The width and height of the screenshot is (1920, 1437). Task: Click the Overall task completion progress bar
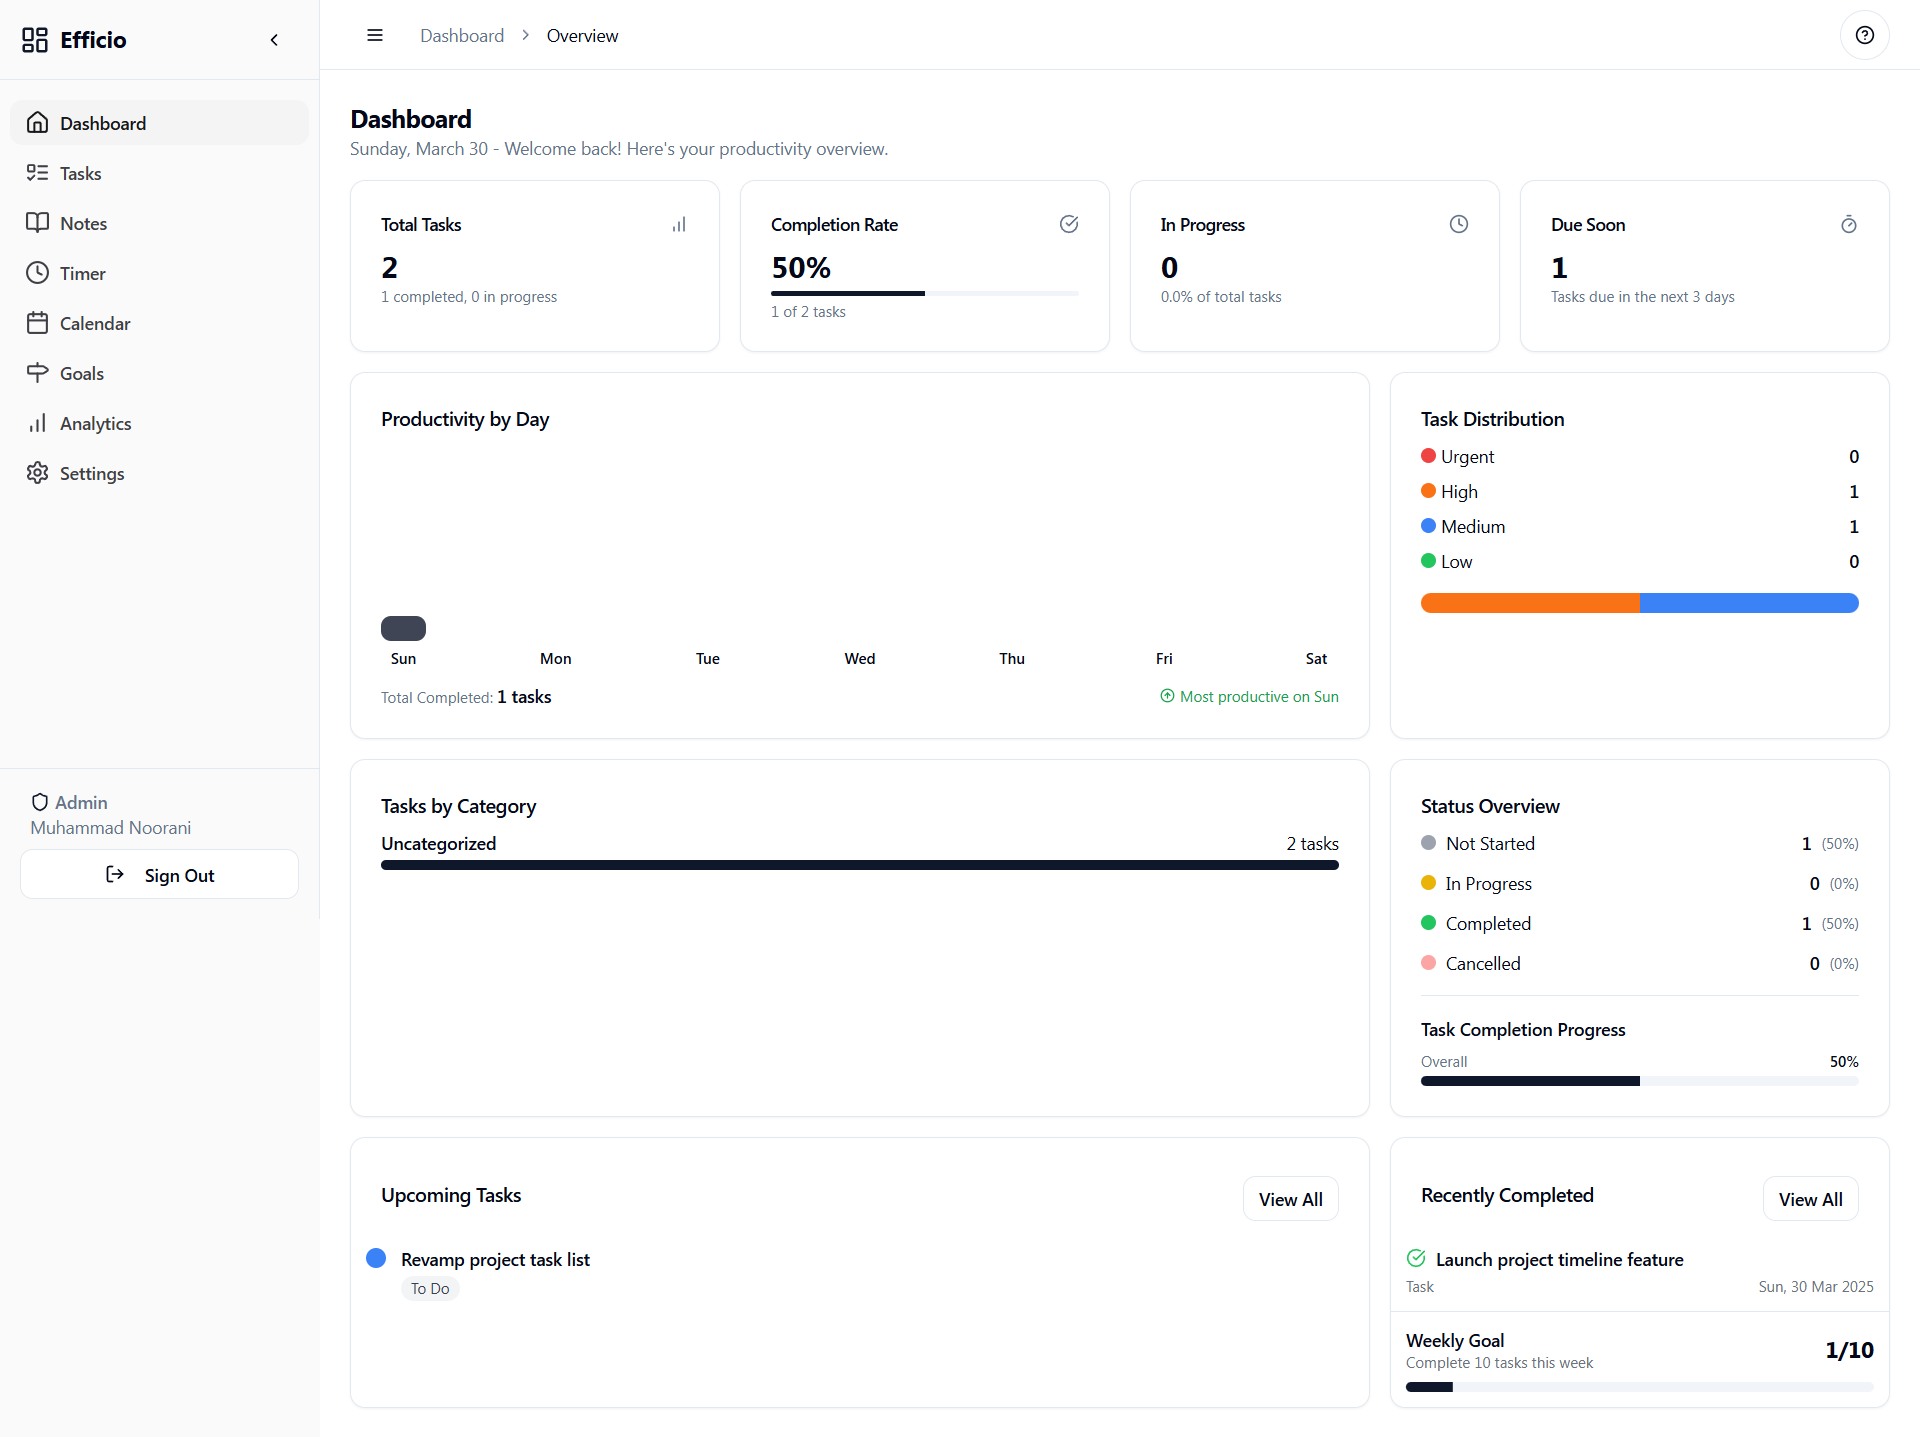click(x=1640, y=1081)
